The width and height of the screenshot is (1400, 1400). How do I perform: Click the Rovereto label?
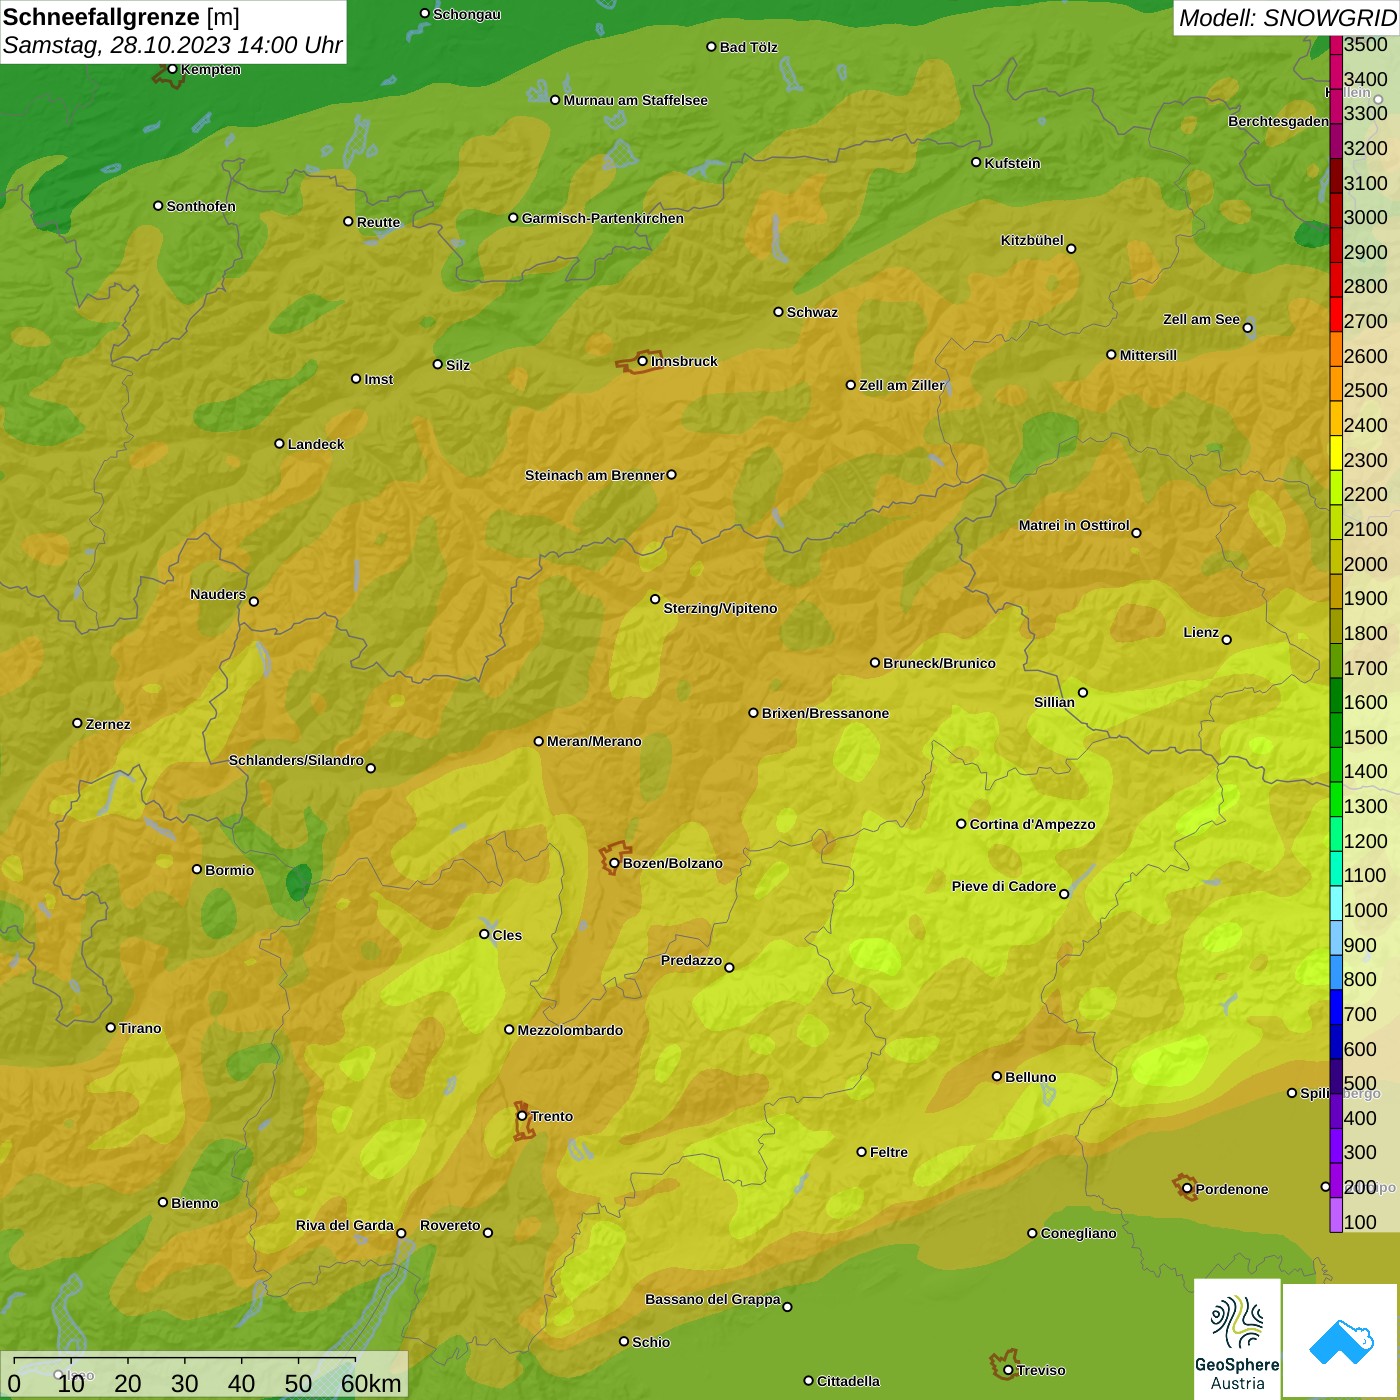pyautogui.click(x=450, y=1225)
